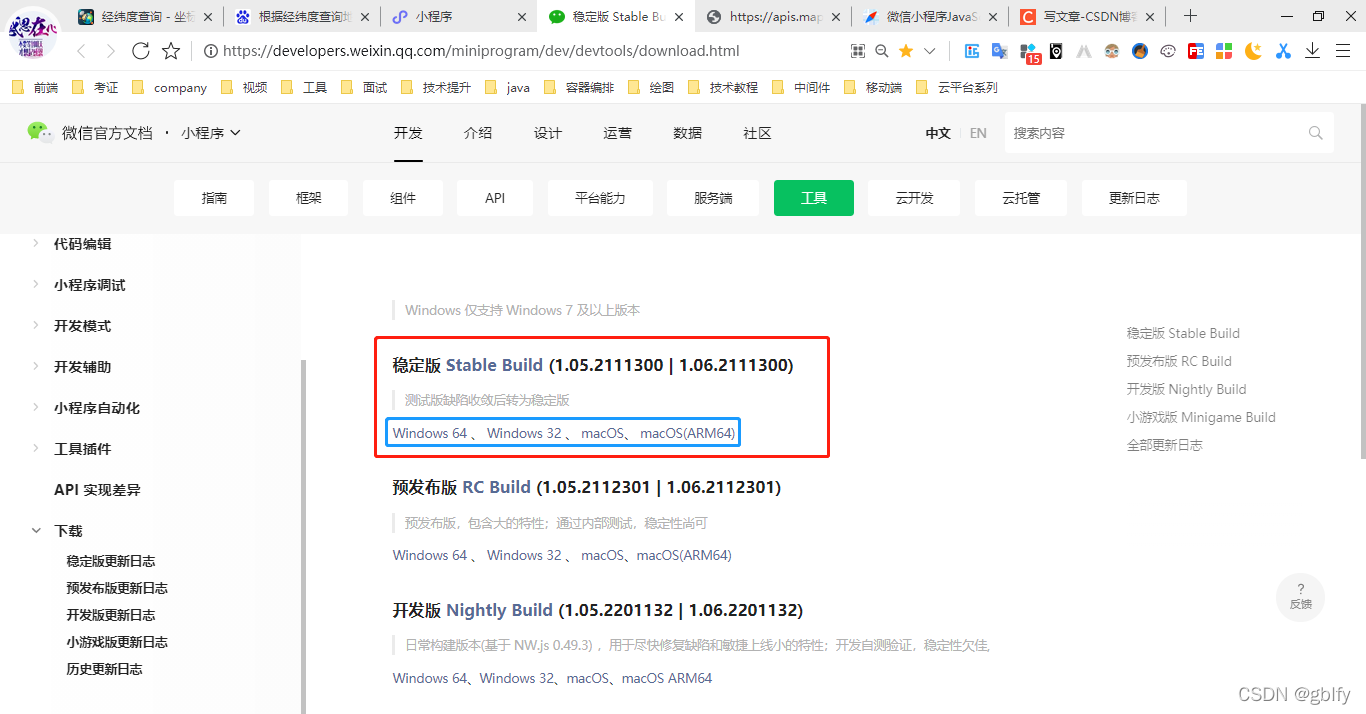1366x714 pixels.
Task: Open the API category button
Action: pyautogui.click(x=495, y=198)
